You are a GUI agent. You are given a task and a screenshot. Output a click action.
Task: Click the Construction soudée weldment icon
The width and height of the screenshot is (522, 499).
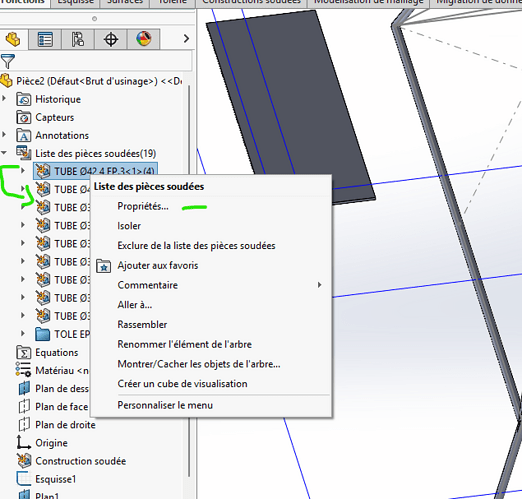click(24, 461)
